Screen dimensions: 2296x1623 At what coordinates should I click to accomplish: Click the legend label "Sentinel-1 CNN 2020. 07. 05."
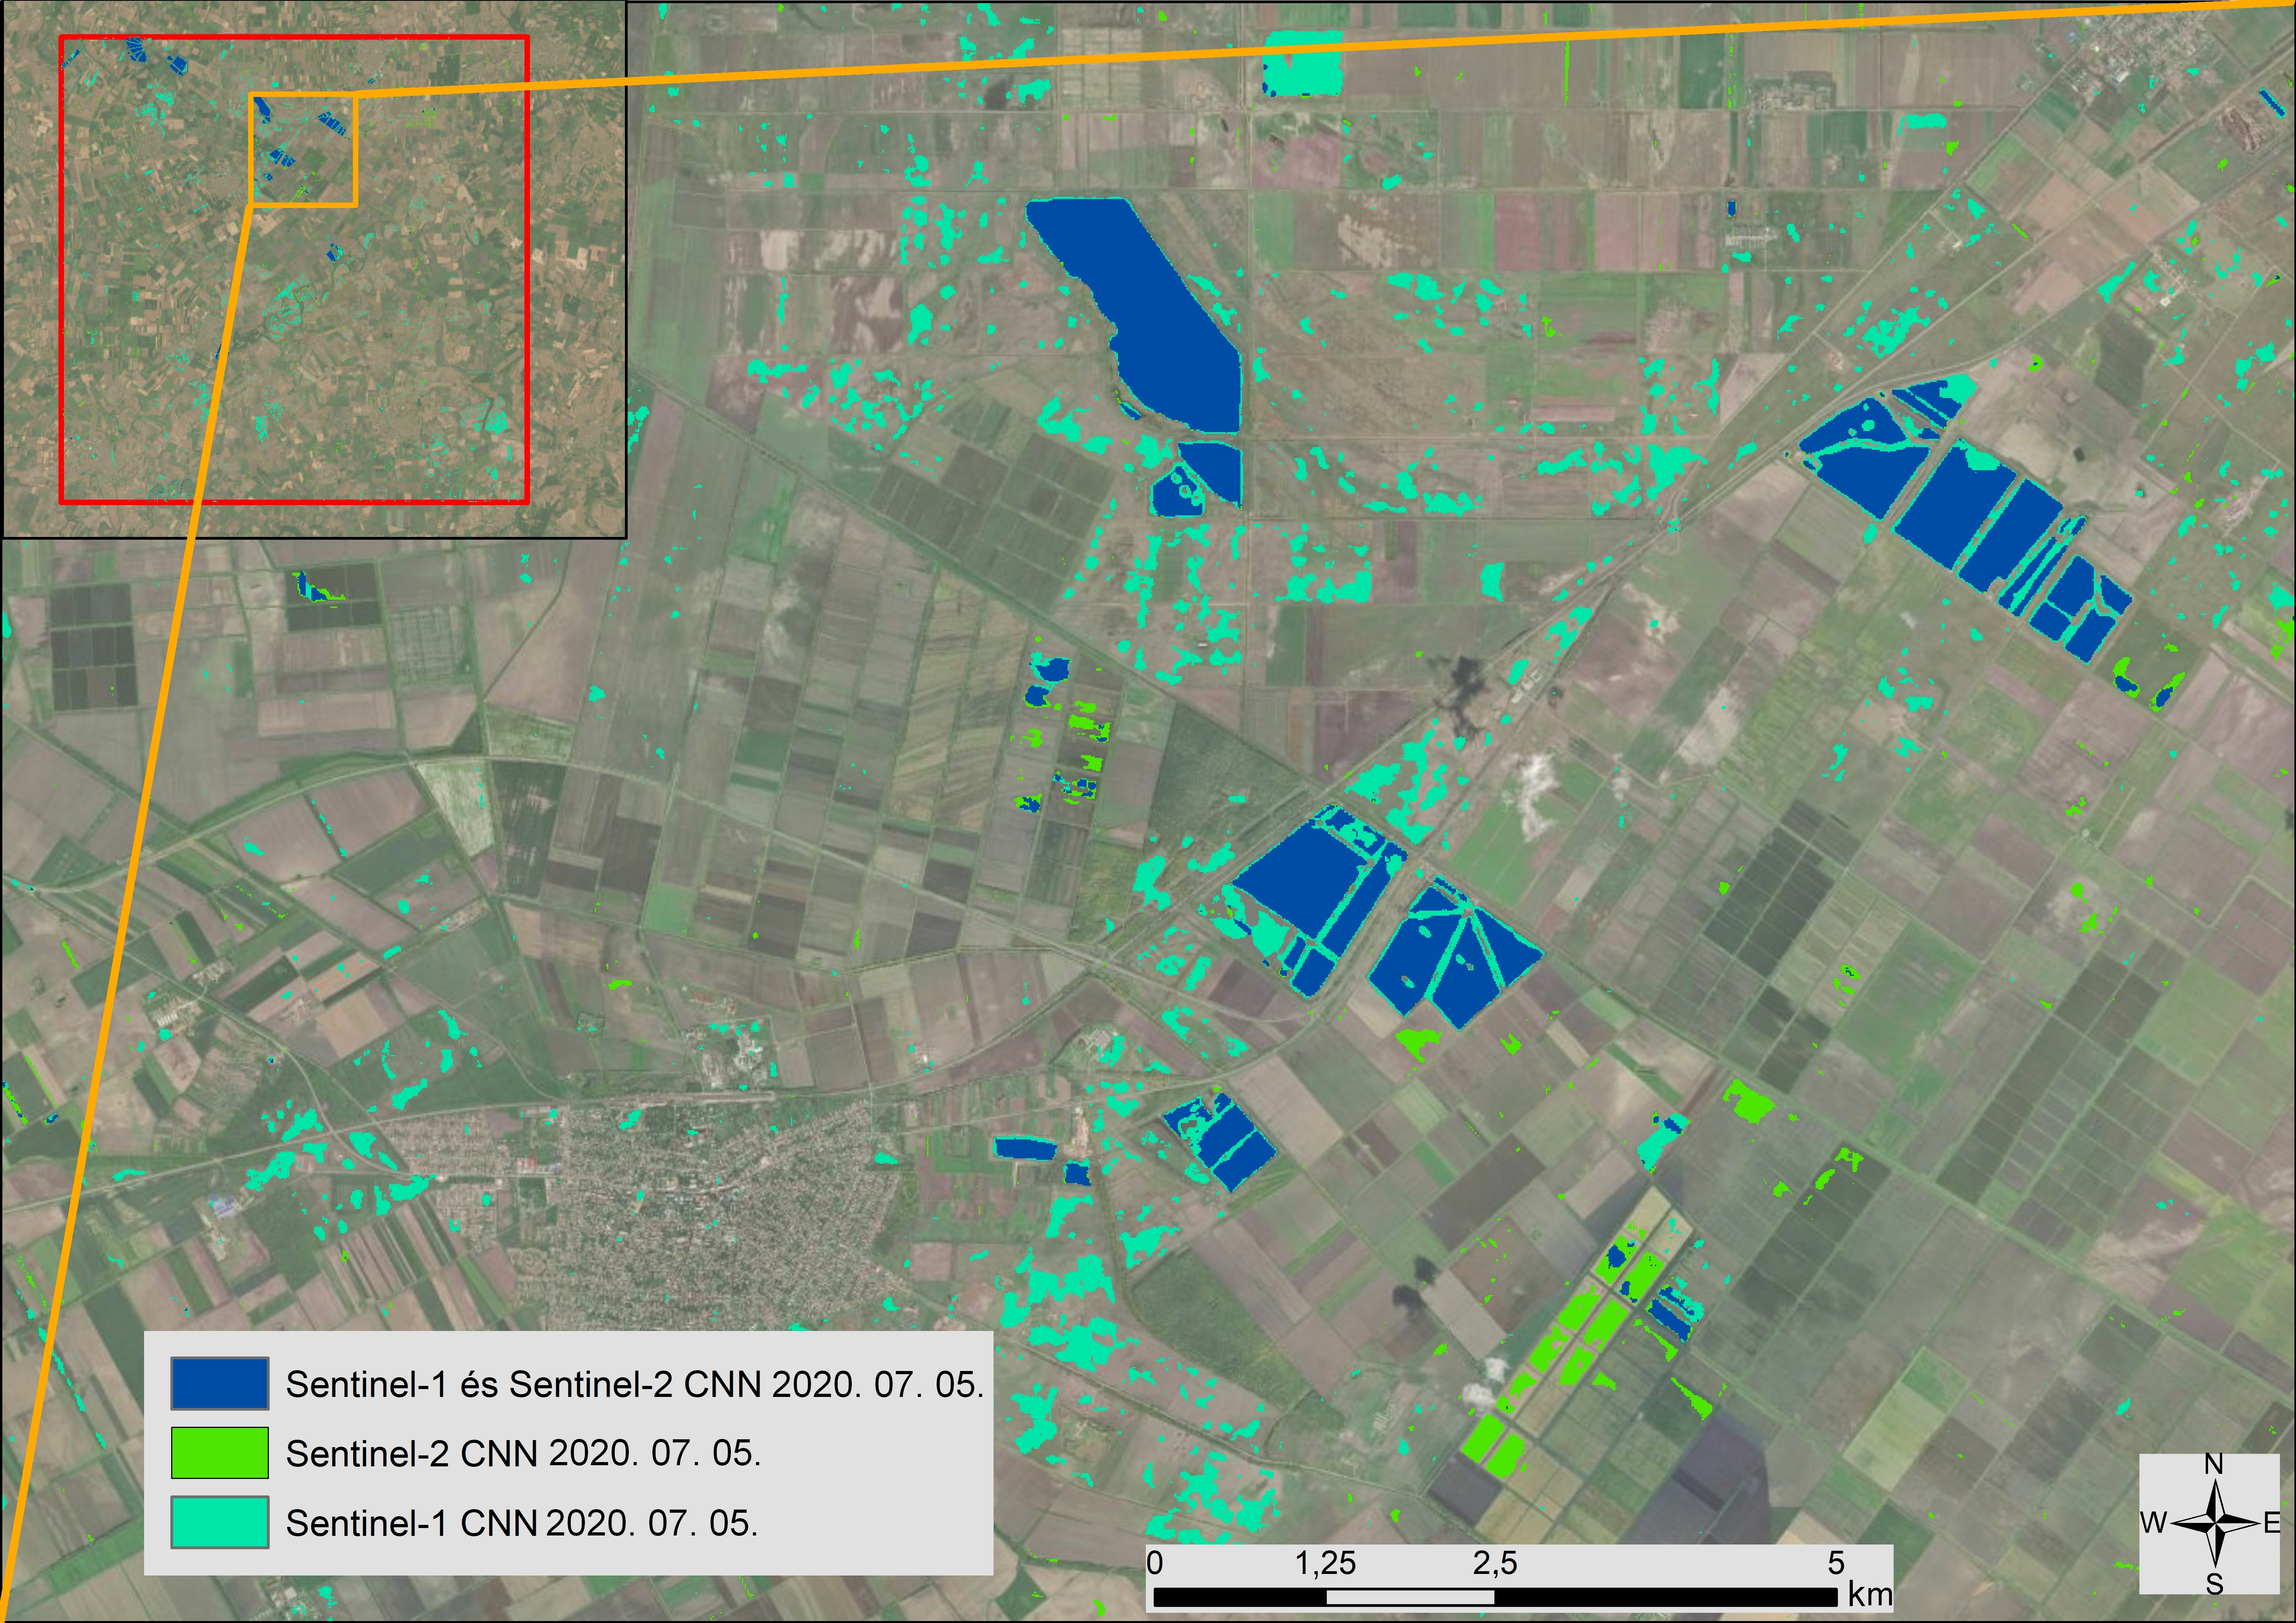[x=522, y=1523]
